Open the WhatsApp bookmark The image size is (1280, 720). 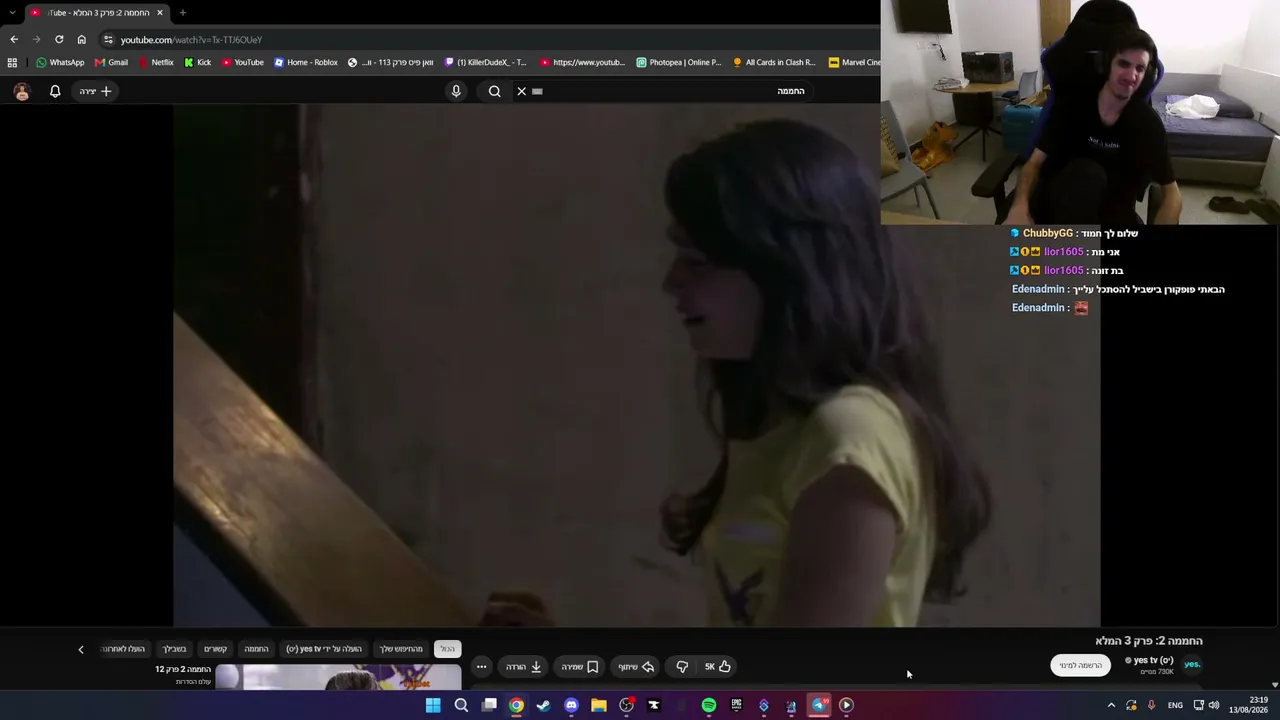tap(60, 62)
